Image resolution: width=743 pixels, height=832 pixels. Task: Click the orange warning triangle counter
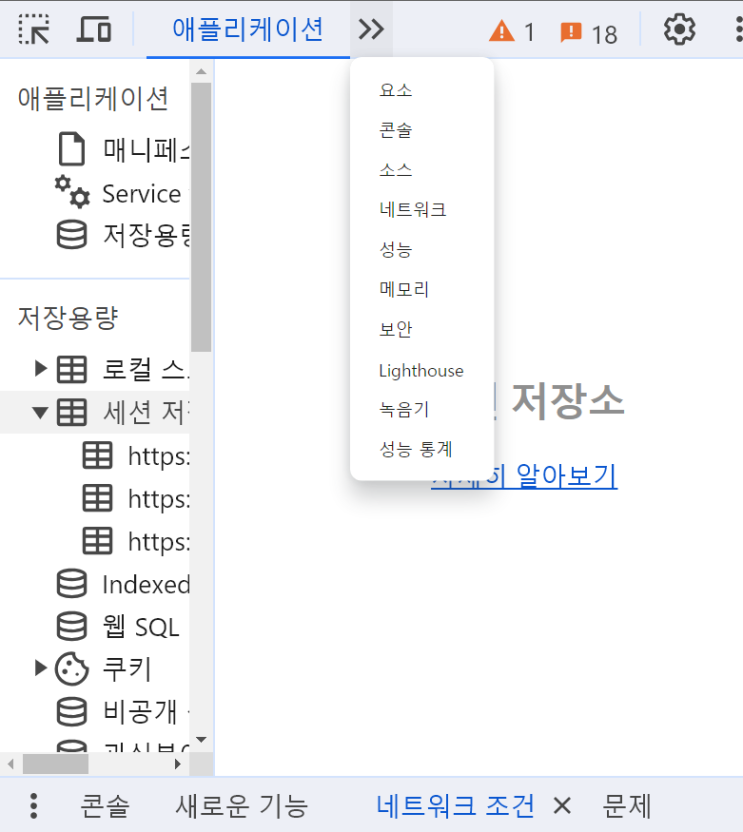[x=512, y=32]
